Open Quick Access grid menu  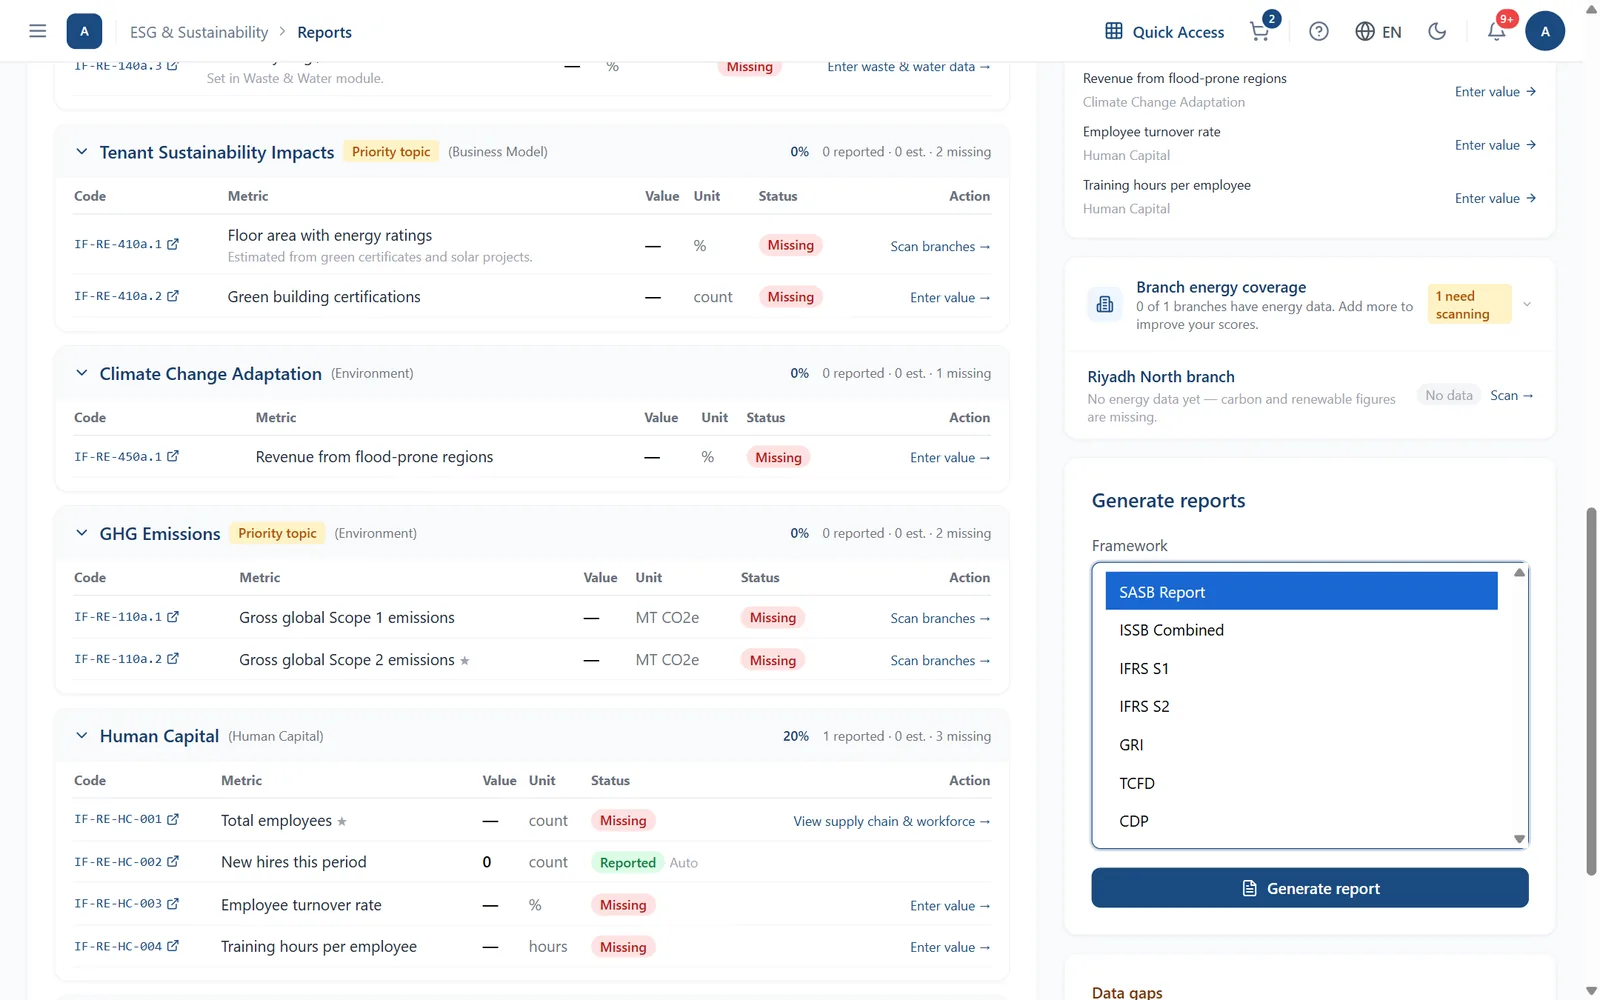click(1164, 31)
